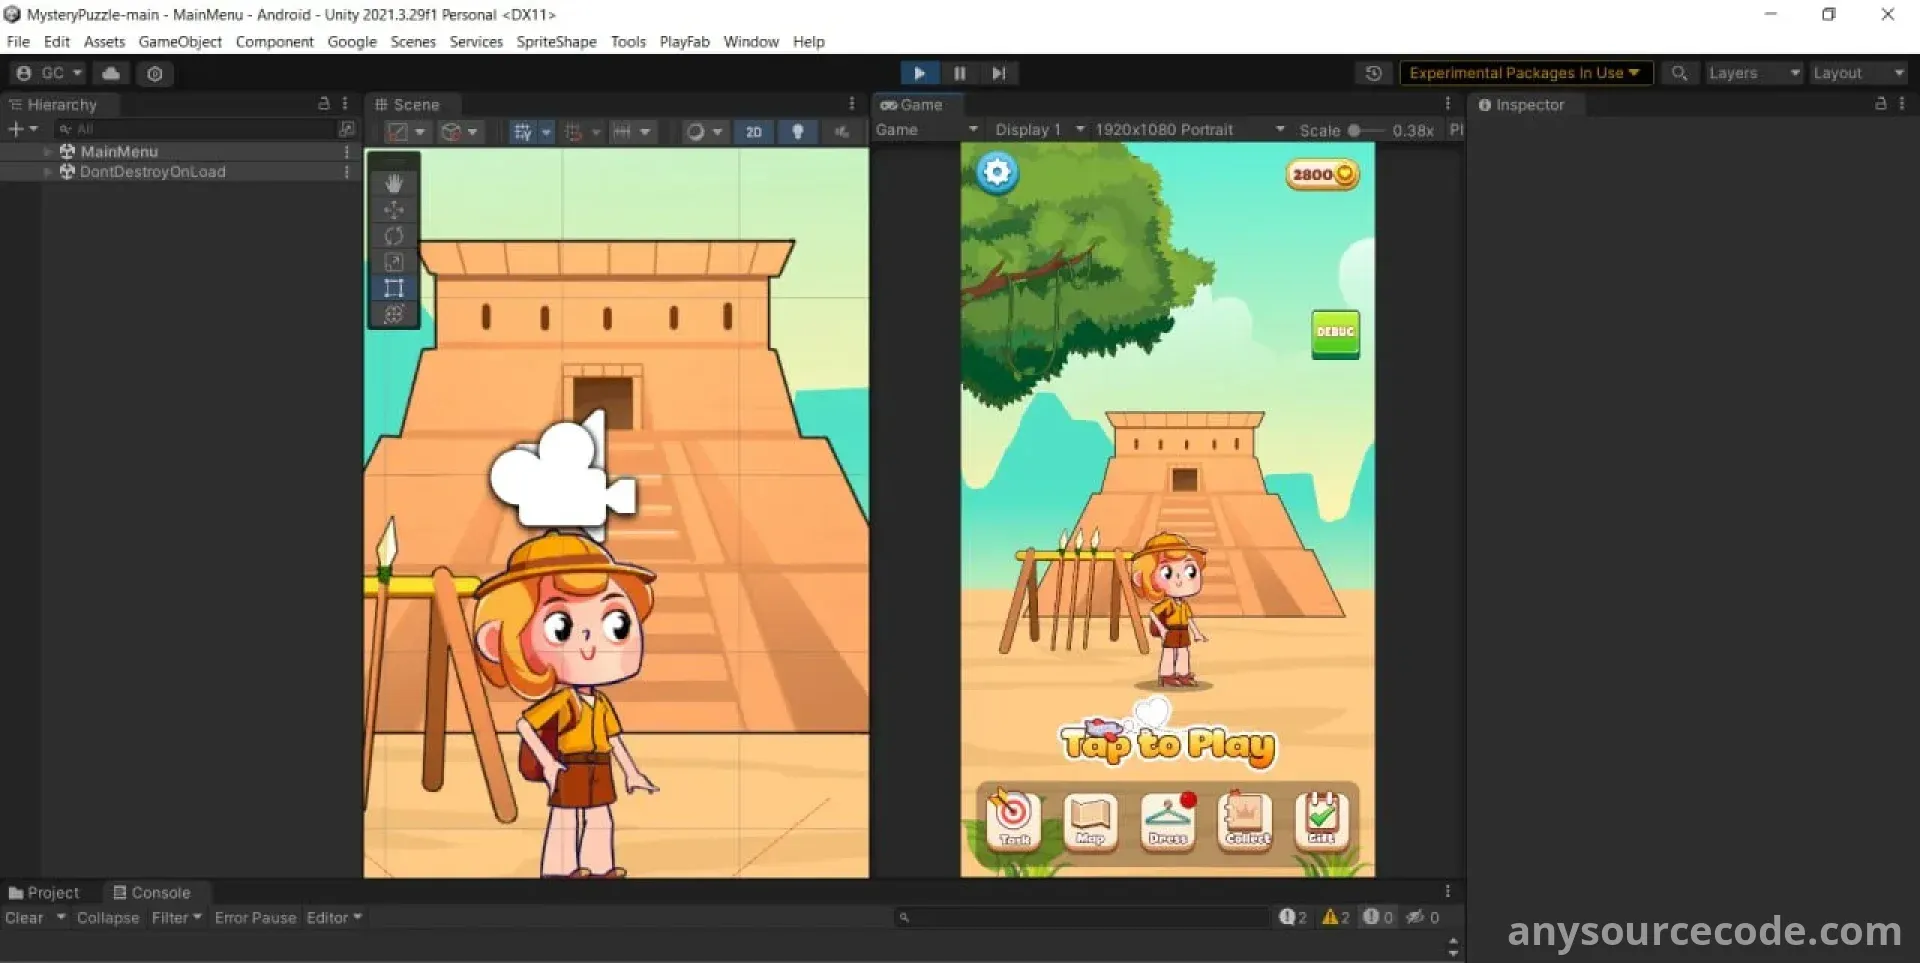Toggle 2D mode in Scene view
Screen dimensions: 1920x963
pyautogui.click(x=753, y=131)
